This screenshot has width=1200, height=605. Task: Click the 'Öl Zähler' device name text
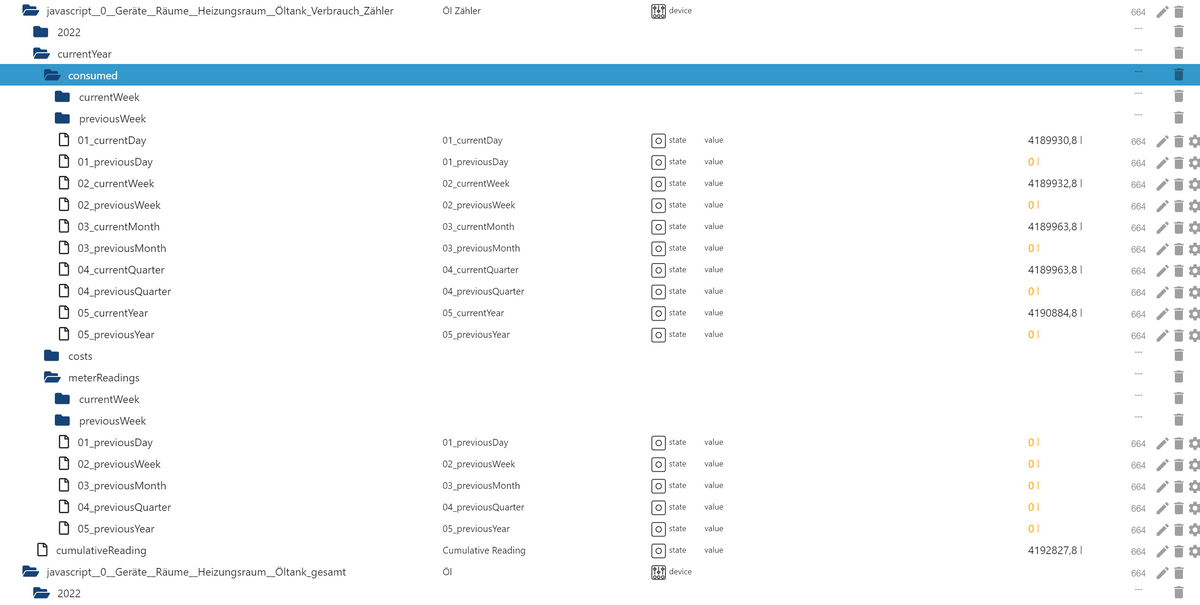coord(462,11)
